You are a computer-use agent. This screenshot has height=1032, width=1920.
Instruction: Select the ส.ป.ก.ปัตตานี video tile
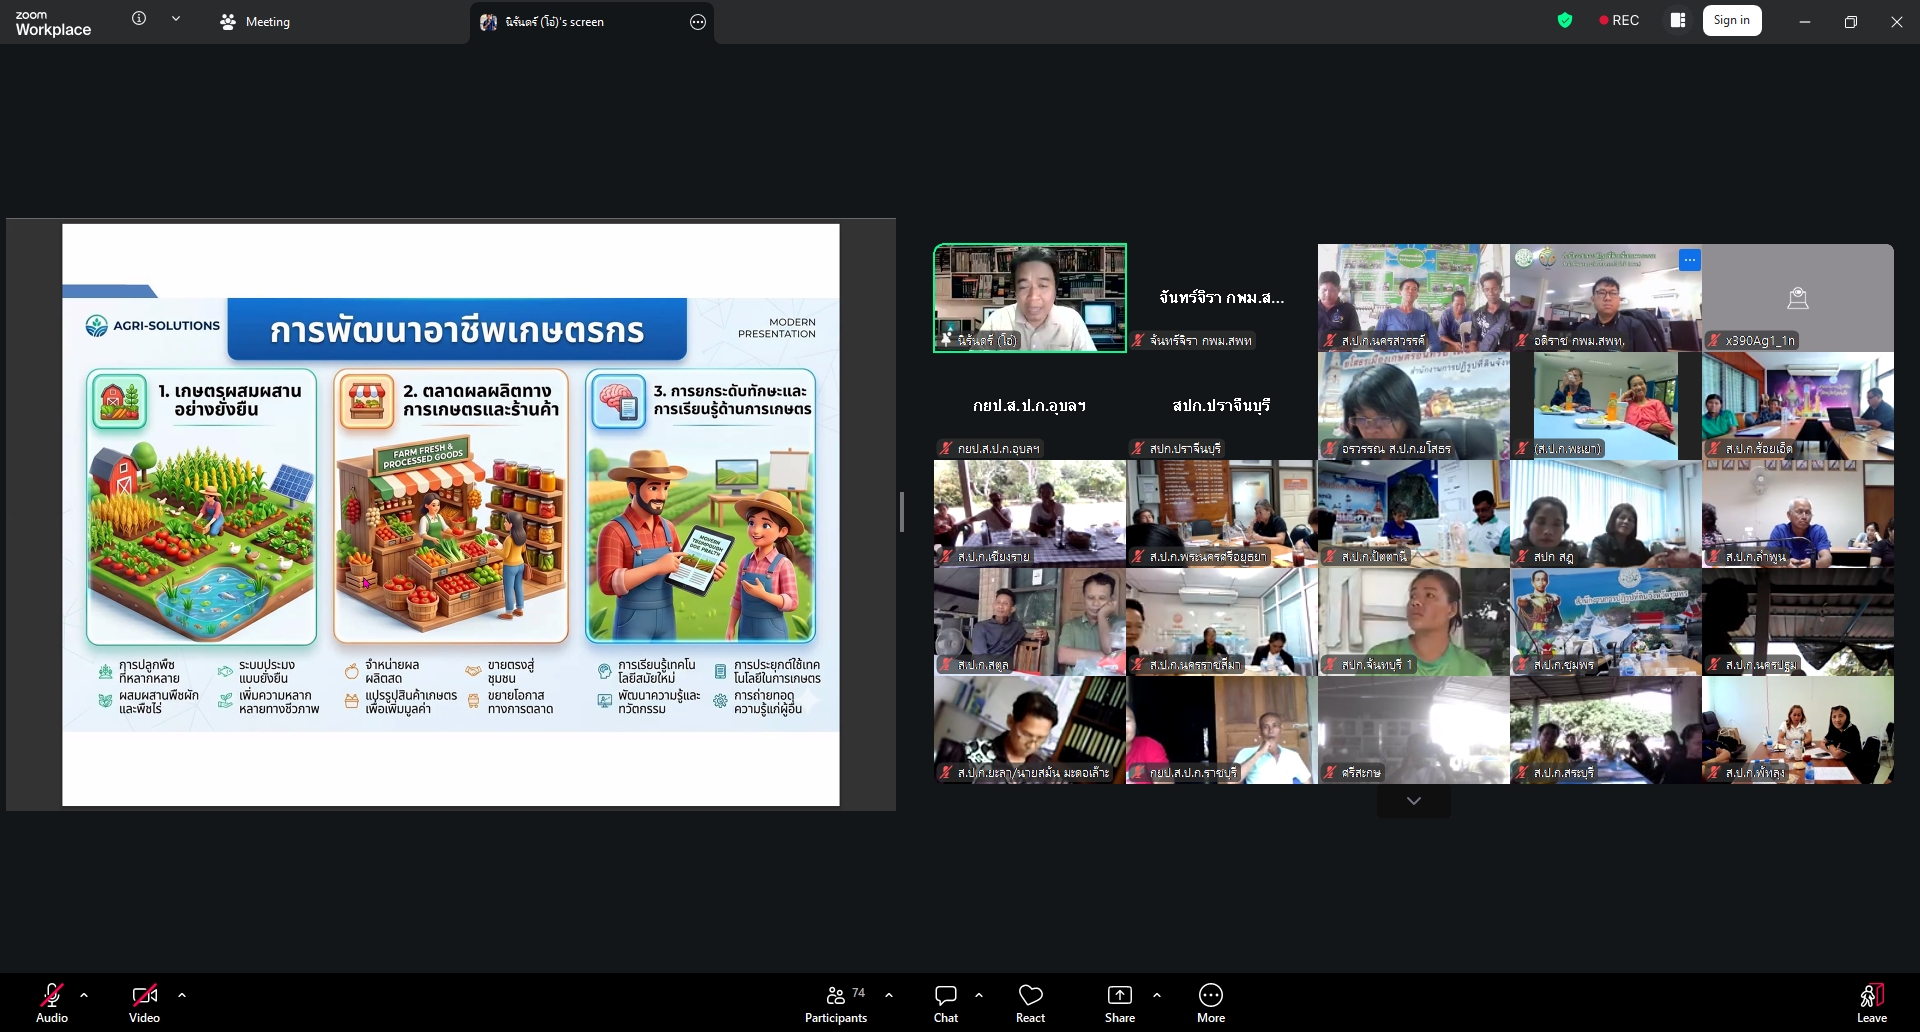click(x=1414, y=514)
